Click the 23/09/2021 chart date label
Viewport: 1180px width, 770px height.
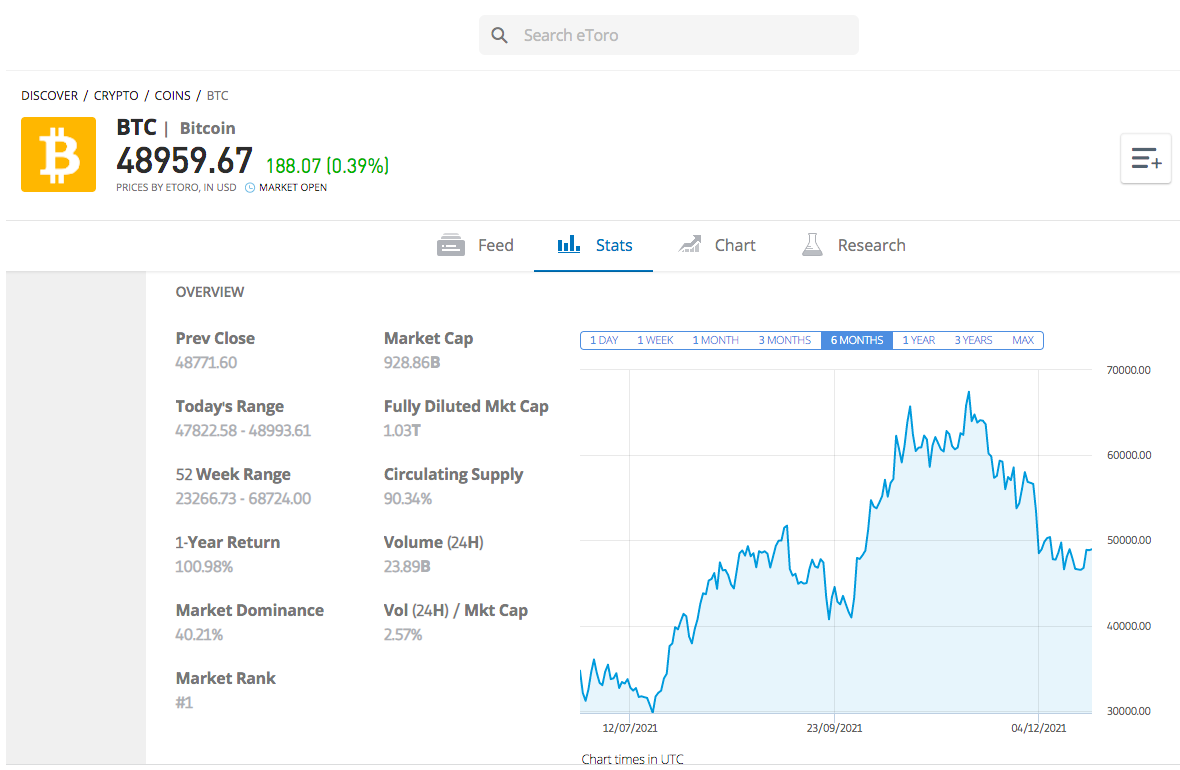point(834,728)
